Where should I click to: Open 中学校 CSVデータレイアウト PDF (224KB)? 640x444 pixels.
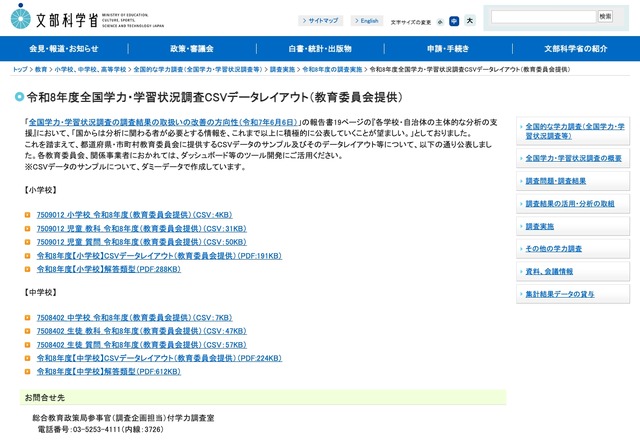click(x=159, y=358)
